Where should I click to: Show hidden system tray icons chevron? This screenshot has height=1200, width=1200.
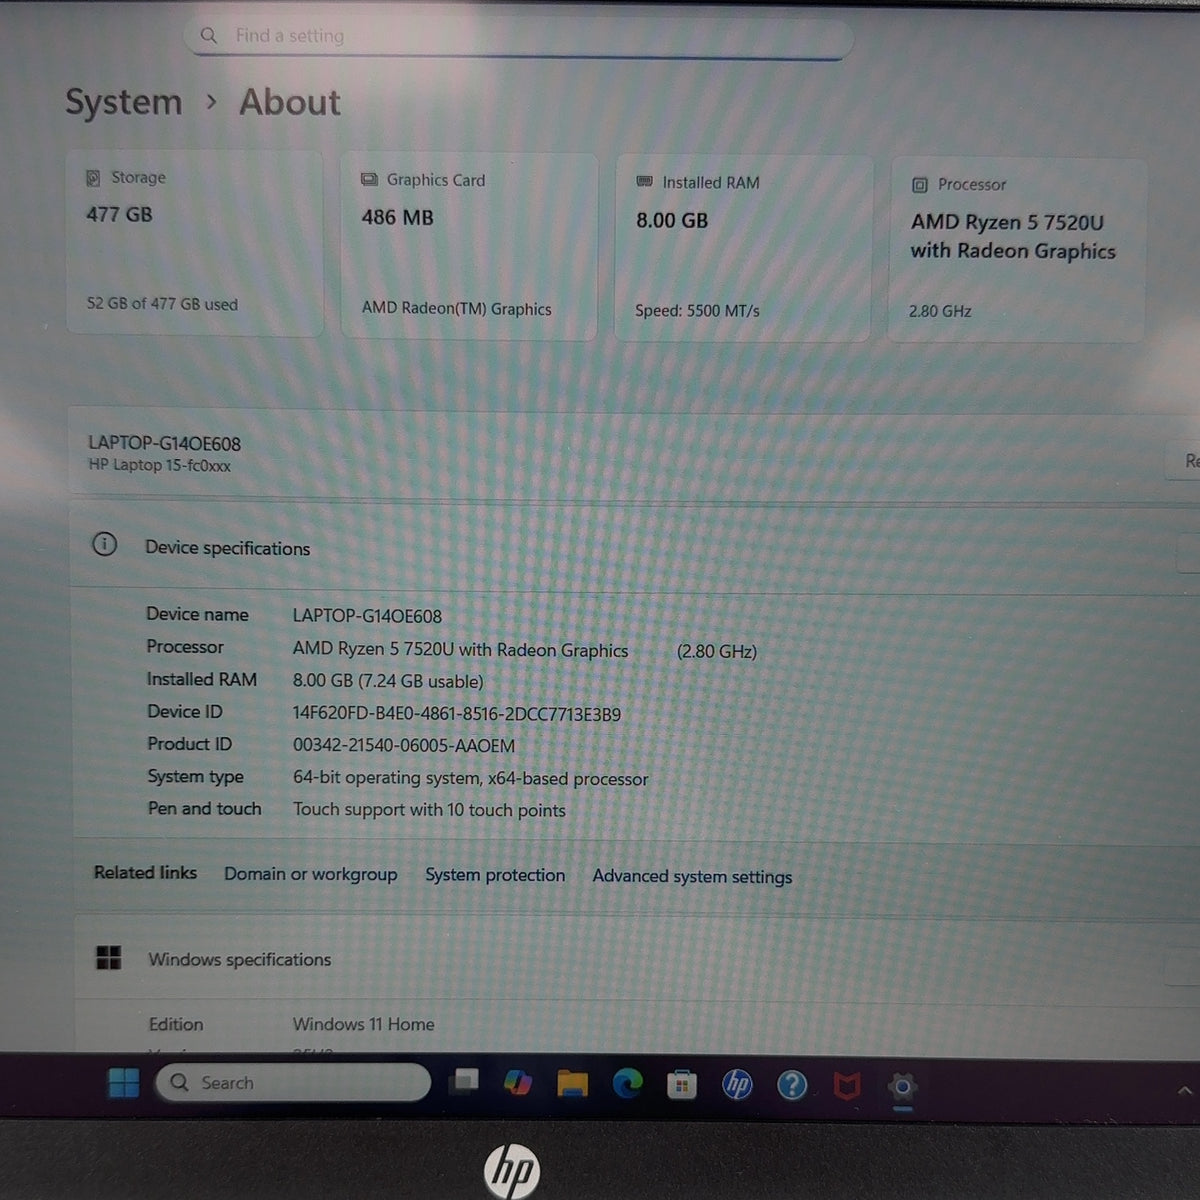click(x=1185, y=1091)
